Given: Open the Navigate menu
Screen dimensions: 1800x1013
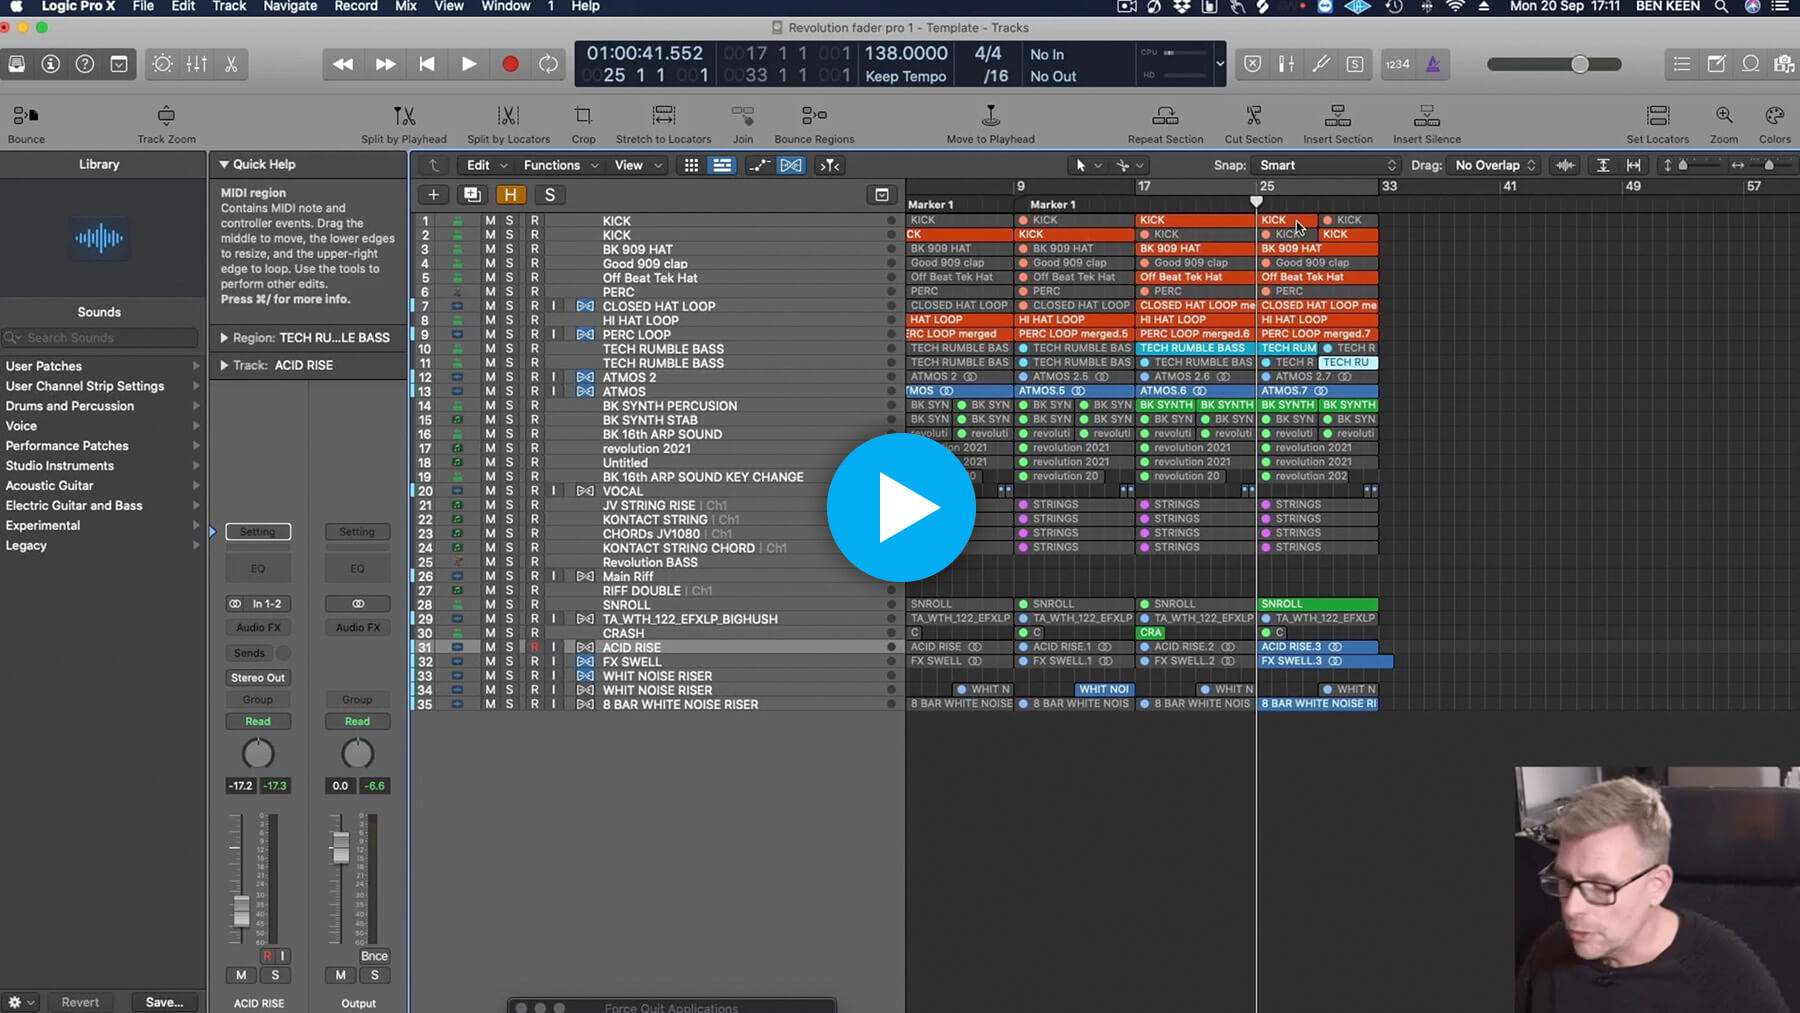Looking at the screenshot, I should [290, 6].
